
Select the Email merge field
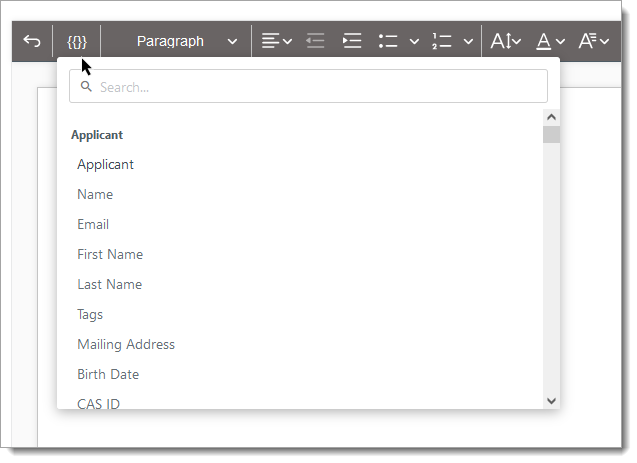93,225
